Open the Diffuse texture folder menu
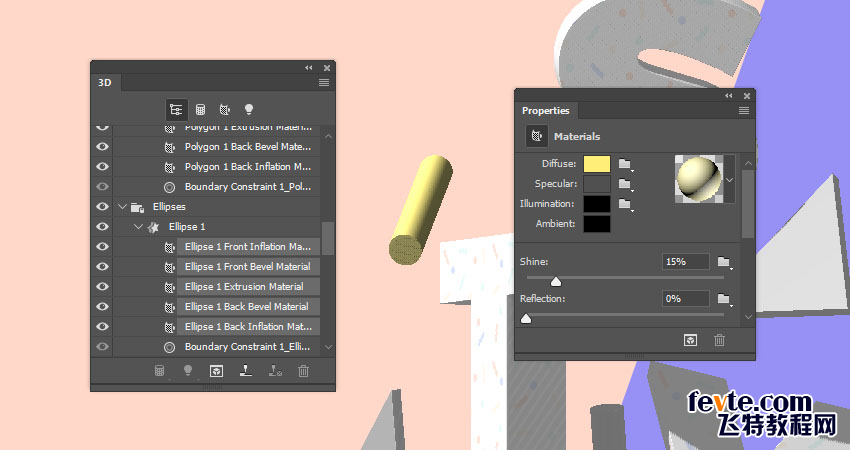Viewport: 850px width, 450px height. (626, 164)
